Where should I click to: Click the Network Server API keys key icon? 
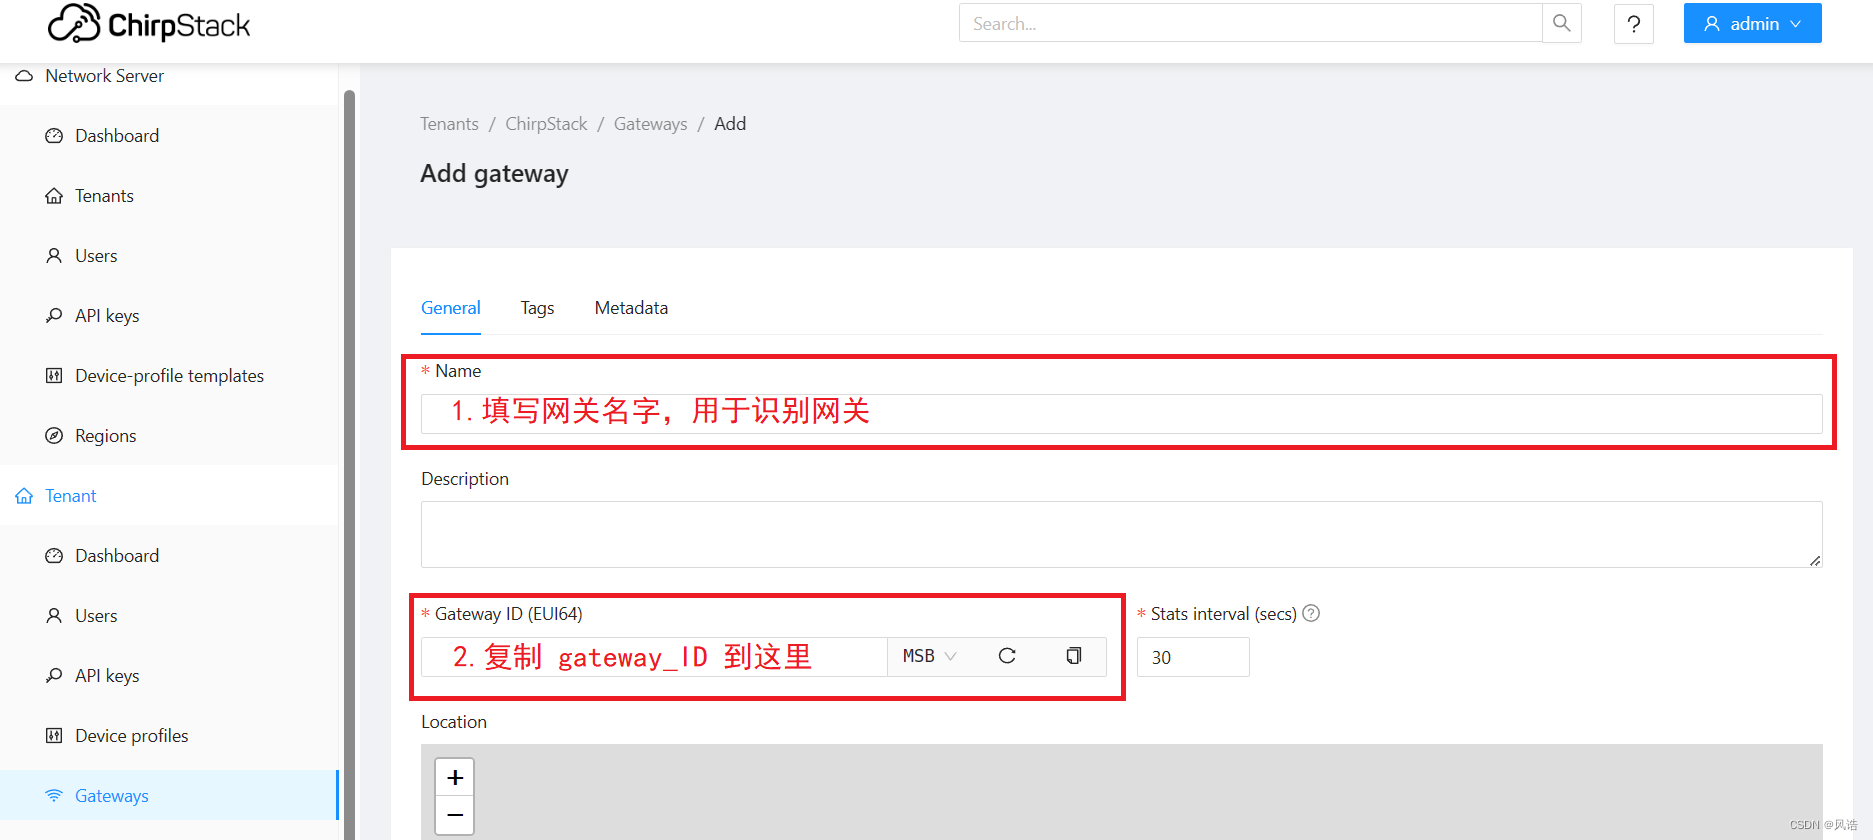(54, 316)
